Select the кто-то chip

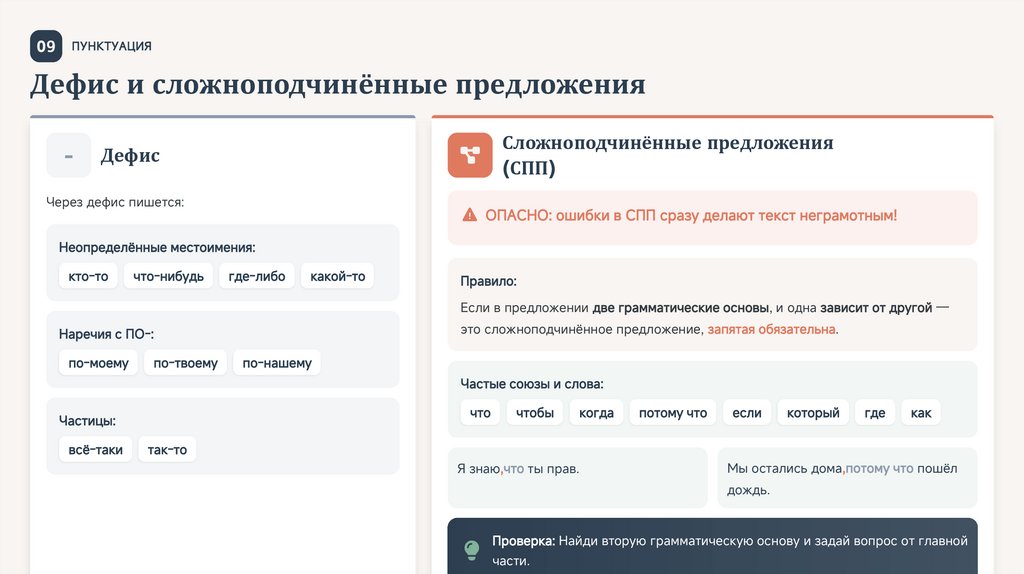tap(88, 276)
